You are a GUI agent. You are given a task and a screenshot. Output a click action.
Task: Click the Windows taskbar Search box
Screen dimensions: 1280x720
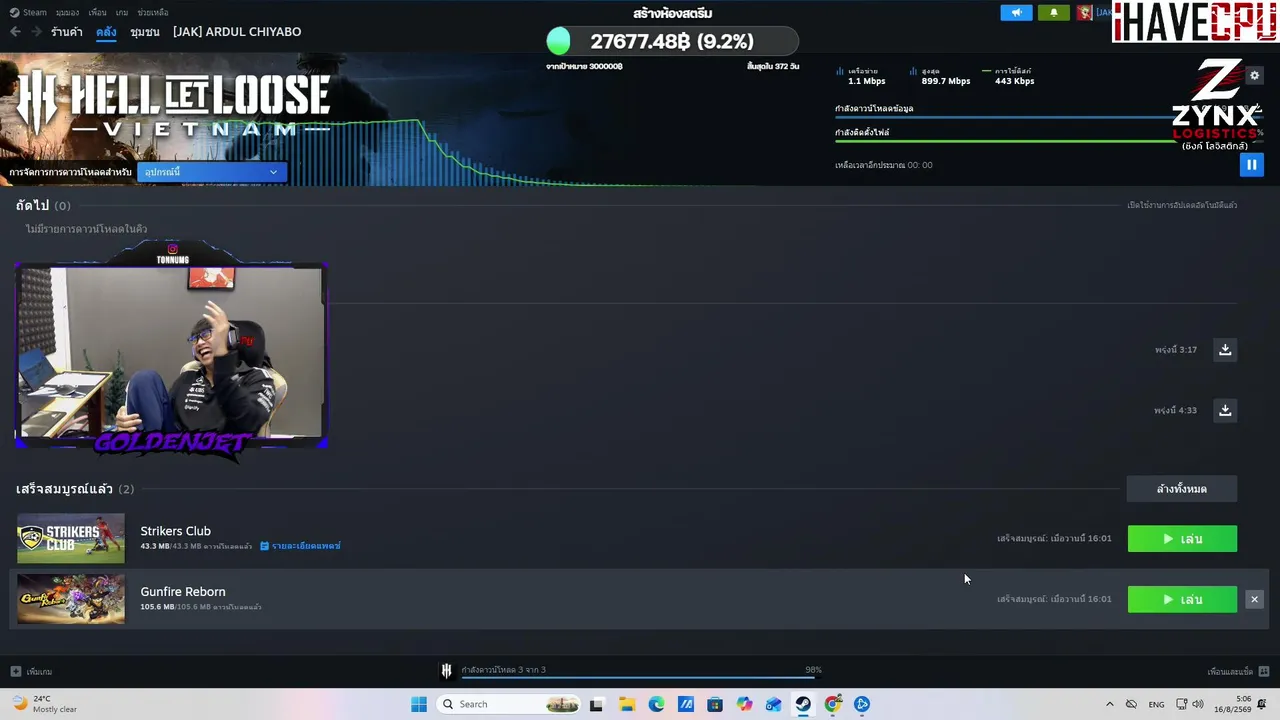(508, 704)
